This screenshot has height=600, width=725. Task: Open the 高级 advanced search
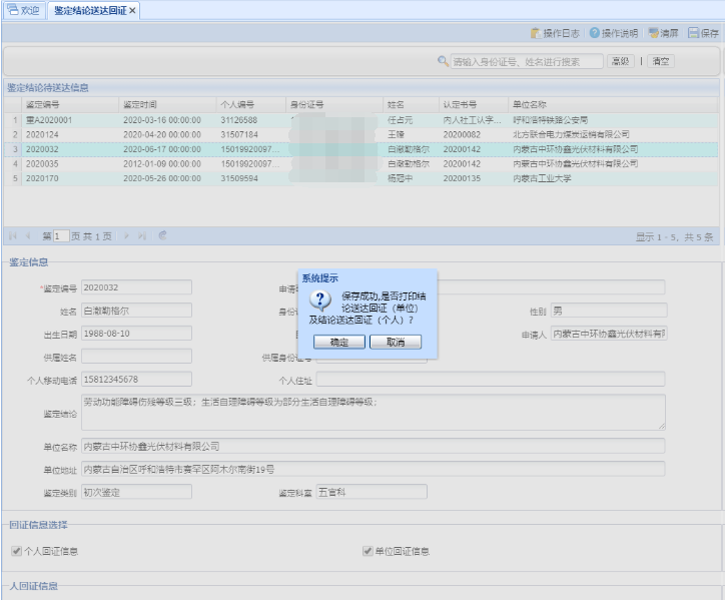(x=620, y=61)
